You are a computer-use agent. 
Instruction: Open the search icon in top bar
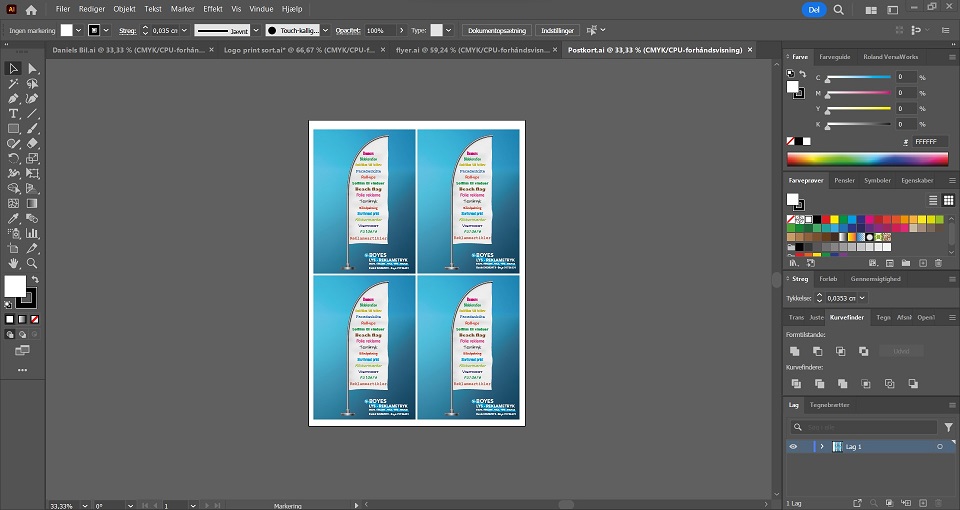coord(839,9)
